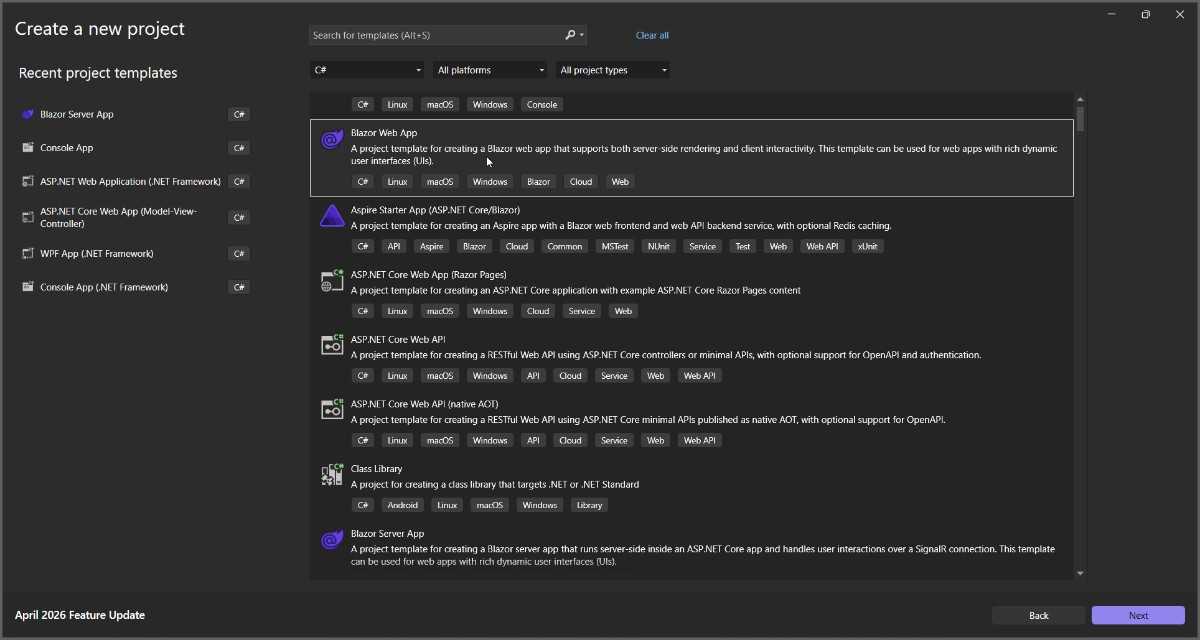Click the Class Library template icon

(x=332, y=475)
